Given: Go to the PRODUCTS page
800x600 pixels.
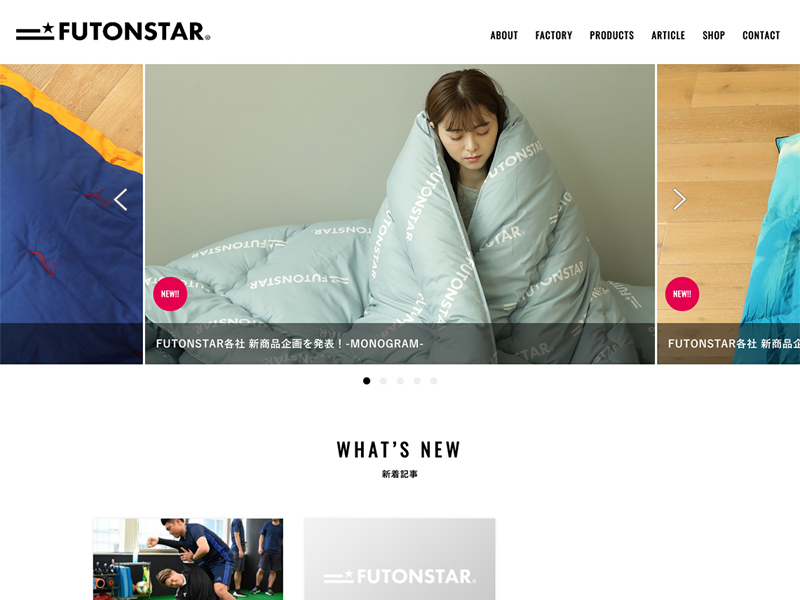Looking at the screenshot, I should point(612,35).
